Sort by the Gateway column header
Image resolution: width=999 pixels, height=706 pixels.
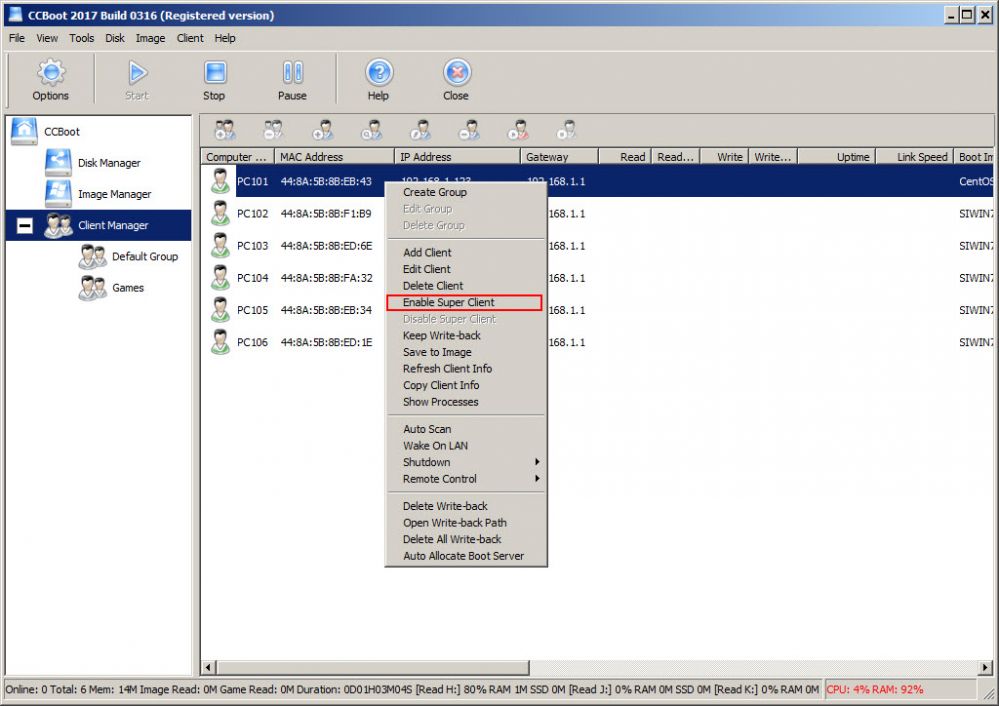tap(559, 157)
